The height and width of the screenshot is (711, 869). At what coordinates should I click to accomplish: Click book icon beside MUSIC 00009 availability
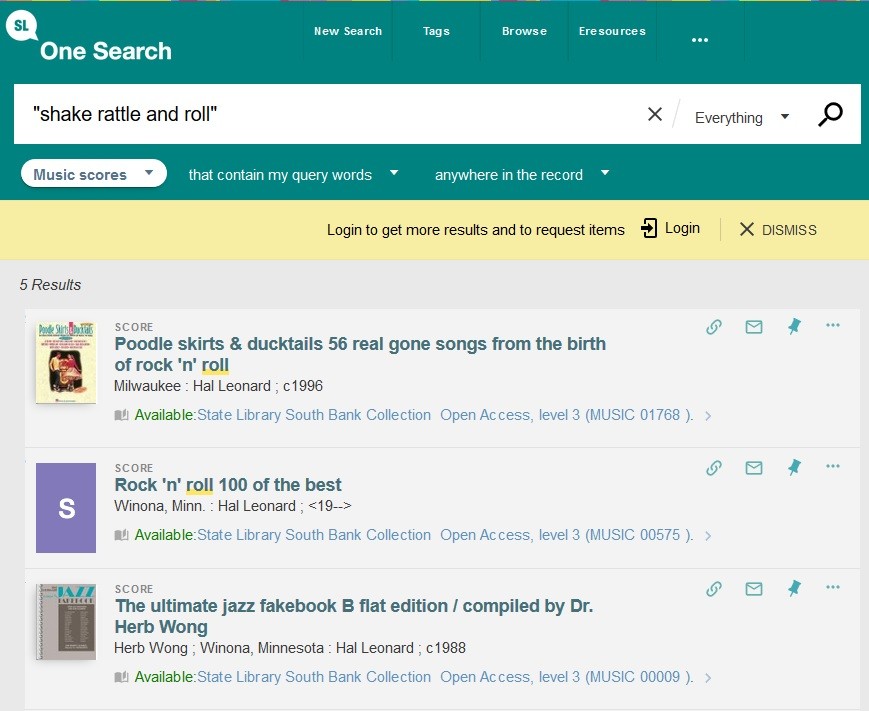[x=121, y=677]
